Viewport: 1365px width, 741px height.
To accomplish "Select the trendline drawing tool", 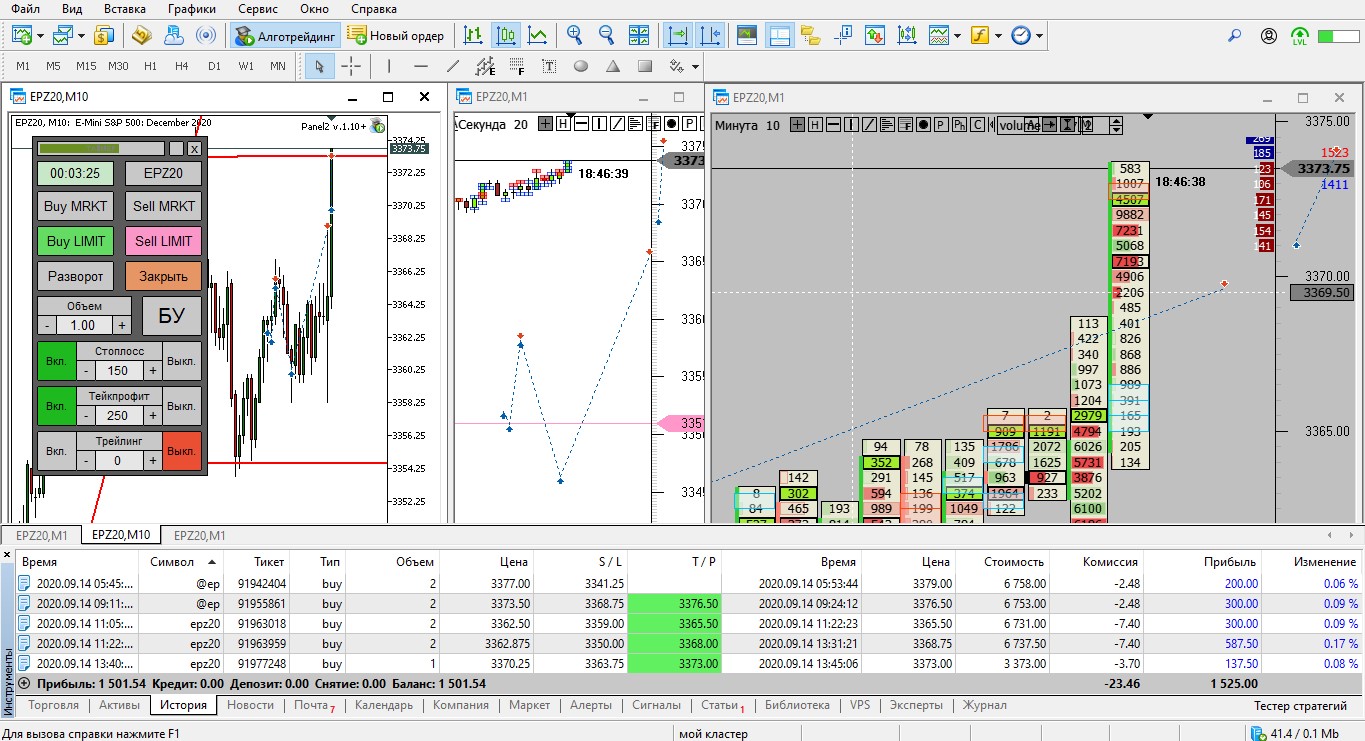I will coord(452,67).
